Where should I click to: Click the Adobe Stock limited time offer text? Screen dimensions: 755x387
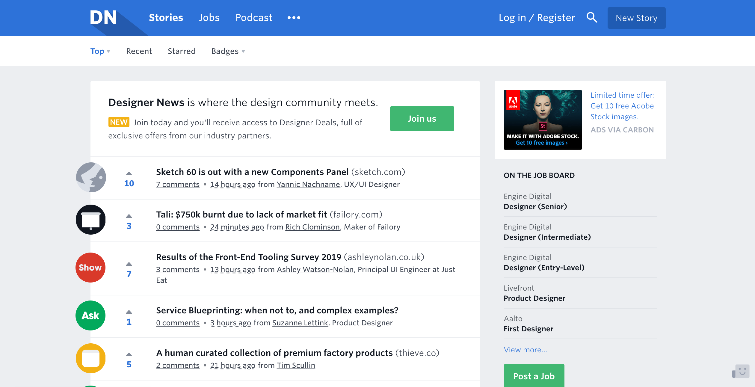(x=622, y=106)
